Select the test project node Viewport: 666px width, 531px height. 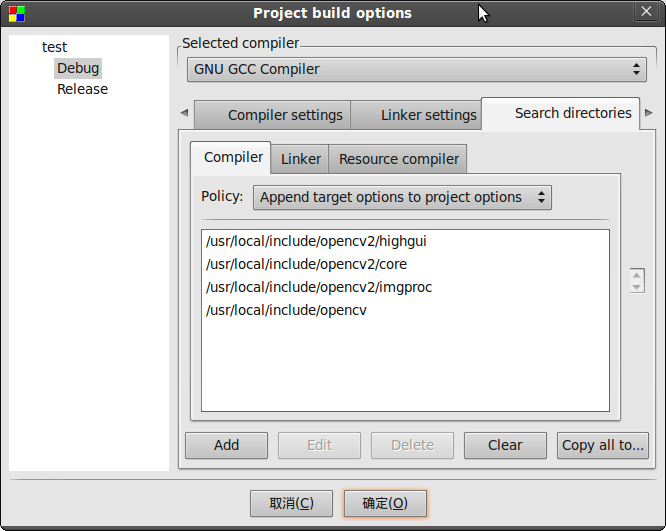click(x=54, y=47)
